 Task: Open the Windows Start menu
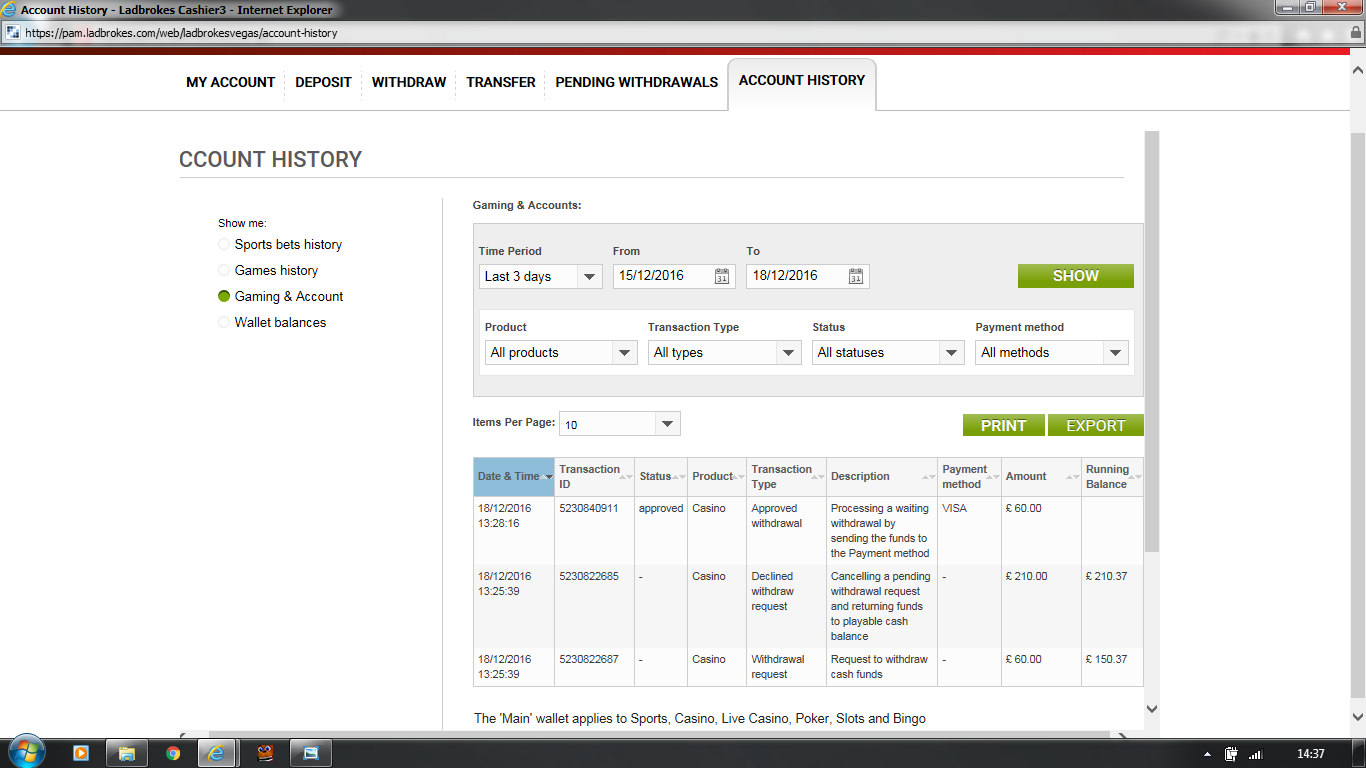(x=25, y=753)
